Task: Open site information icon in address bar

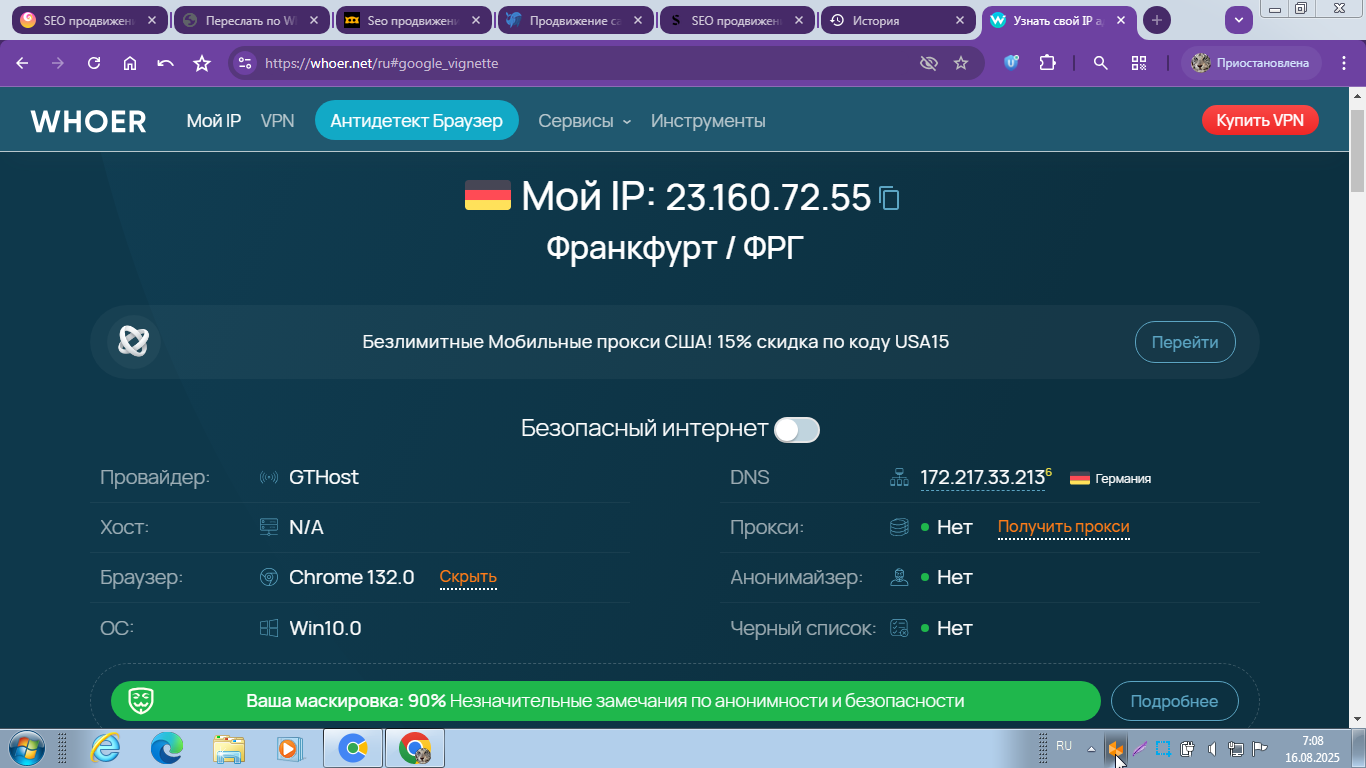Action: tap(245, 63)
